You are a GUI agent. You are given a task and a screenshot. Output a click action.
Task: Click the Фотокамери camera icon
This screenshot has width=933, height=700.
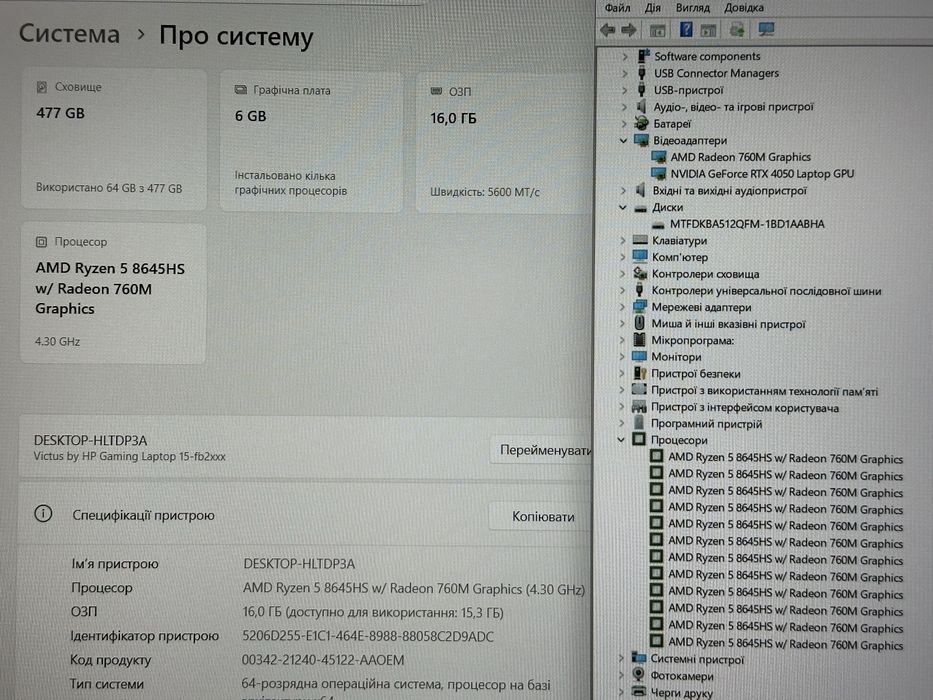tap(638, 674)
